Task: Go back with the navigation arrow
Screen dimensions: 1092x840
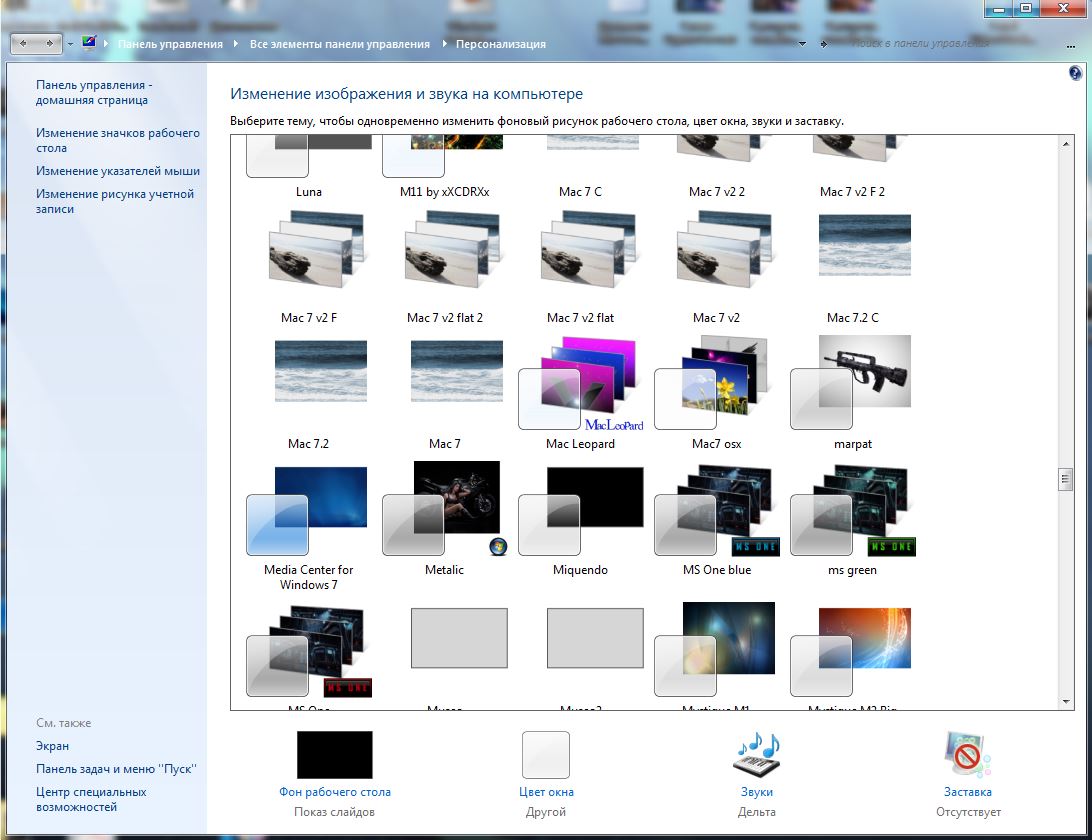Action: coord(24,43)
